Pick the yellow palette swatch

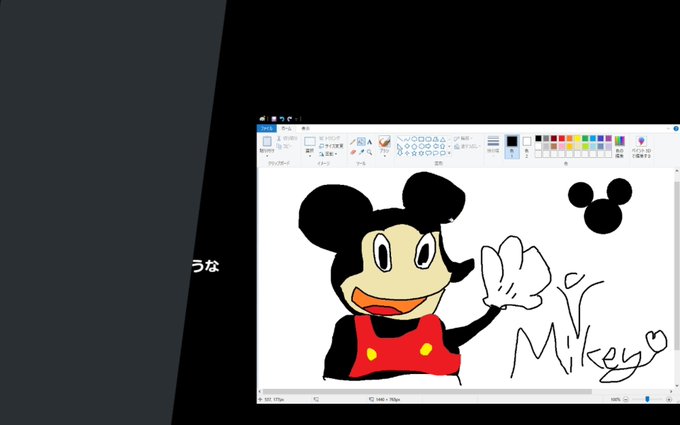coord(577,138)
